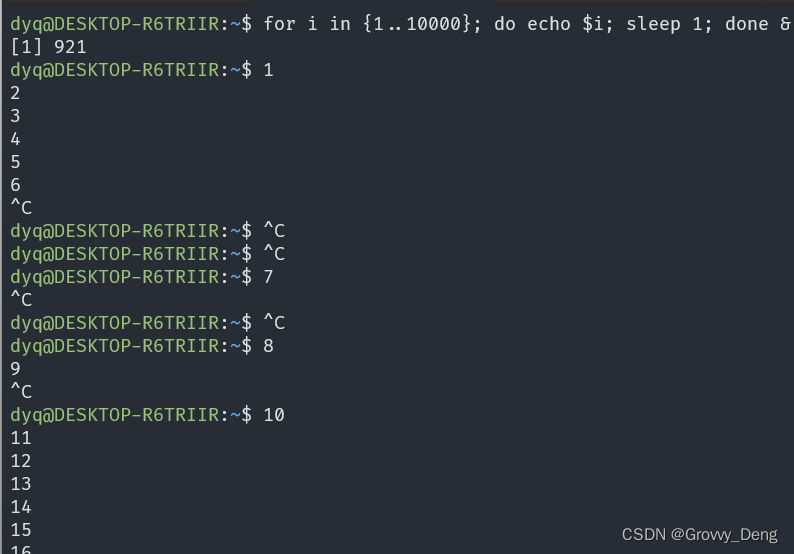Click the standalone ^C directly below 9
794x554 pixels.
click(x=21, y=391)
